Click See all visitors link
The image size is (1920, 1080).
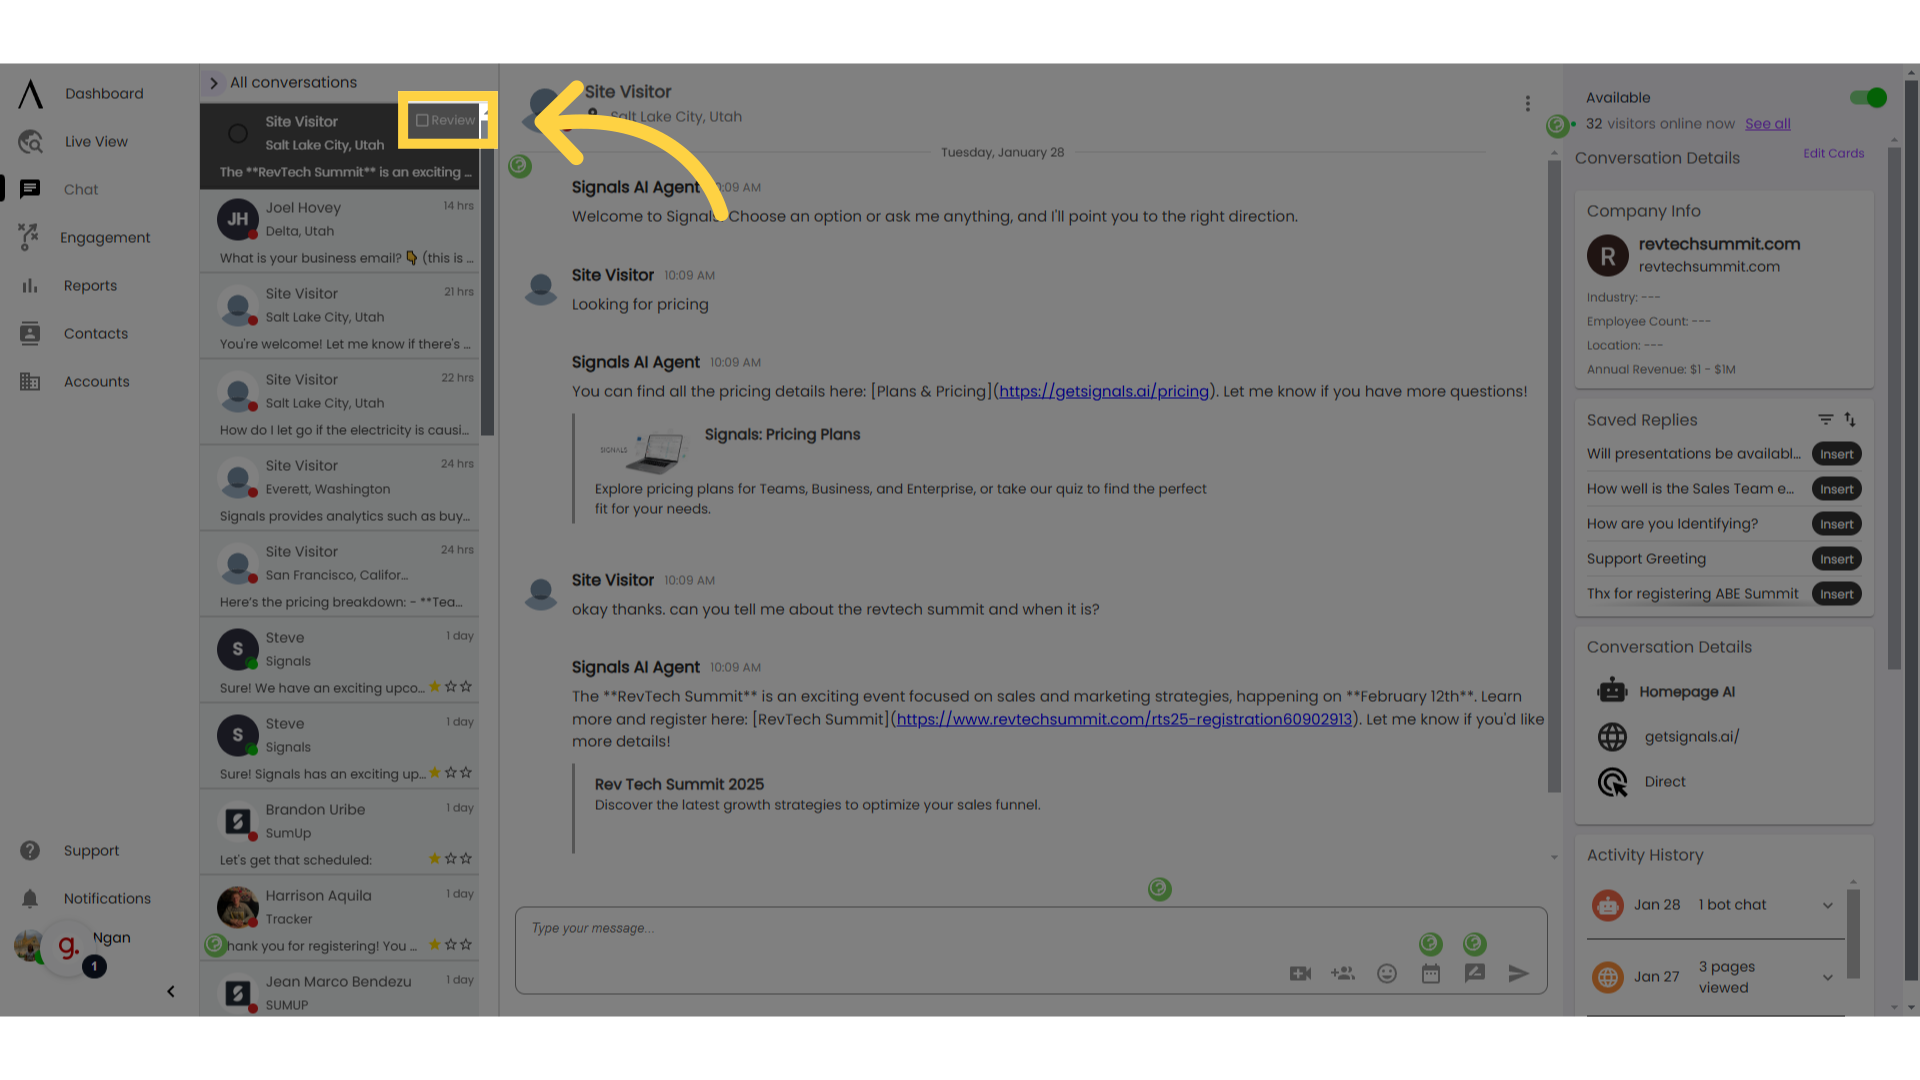[1768, 124]
